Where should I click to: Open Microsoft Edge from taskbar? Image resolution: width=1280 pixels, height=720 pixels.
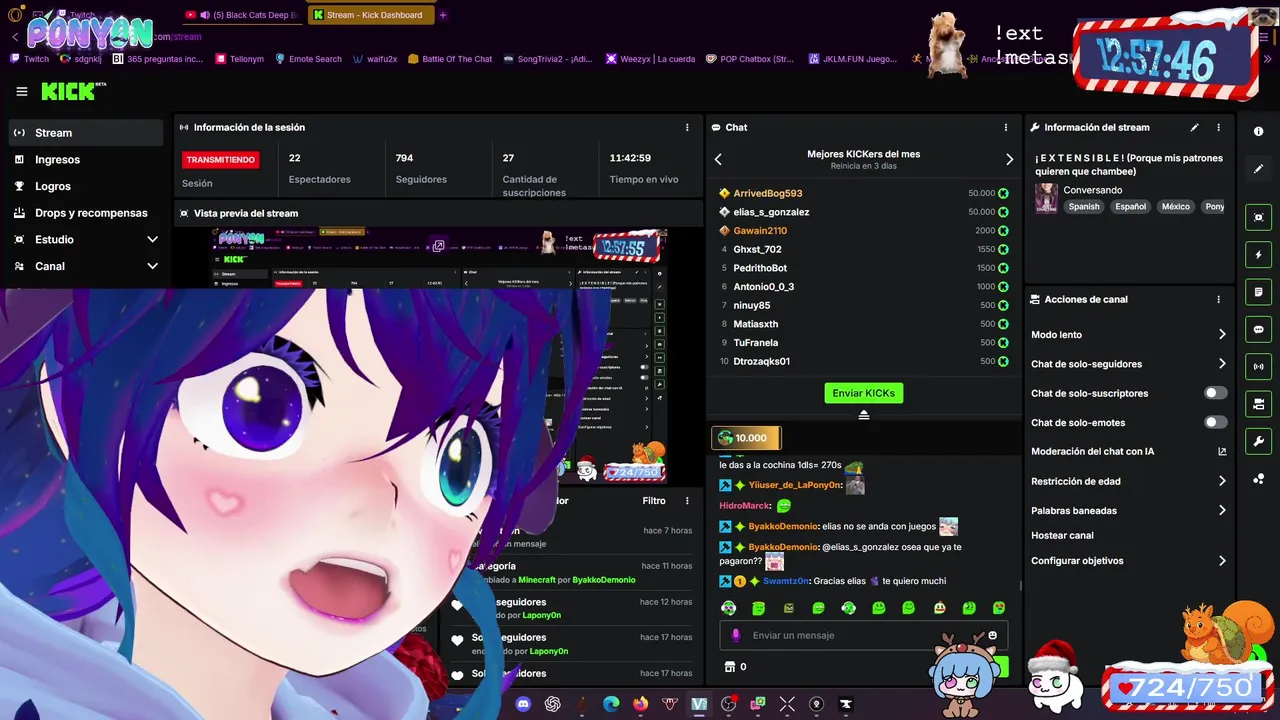[x=611, y=704]
